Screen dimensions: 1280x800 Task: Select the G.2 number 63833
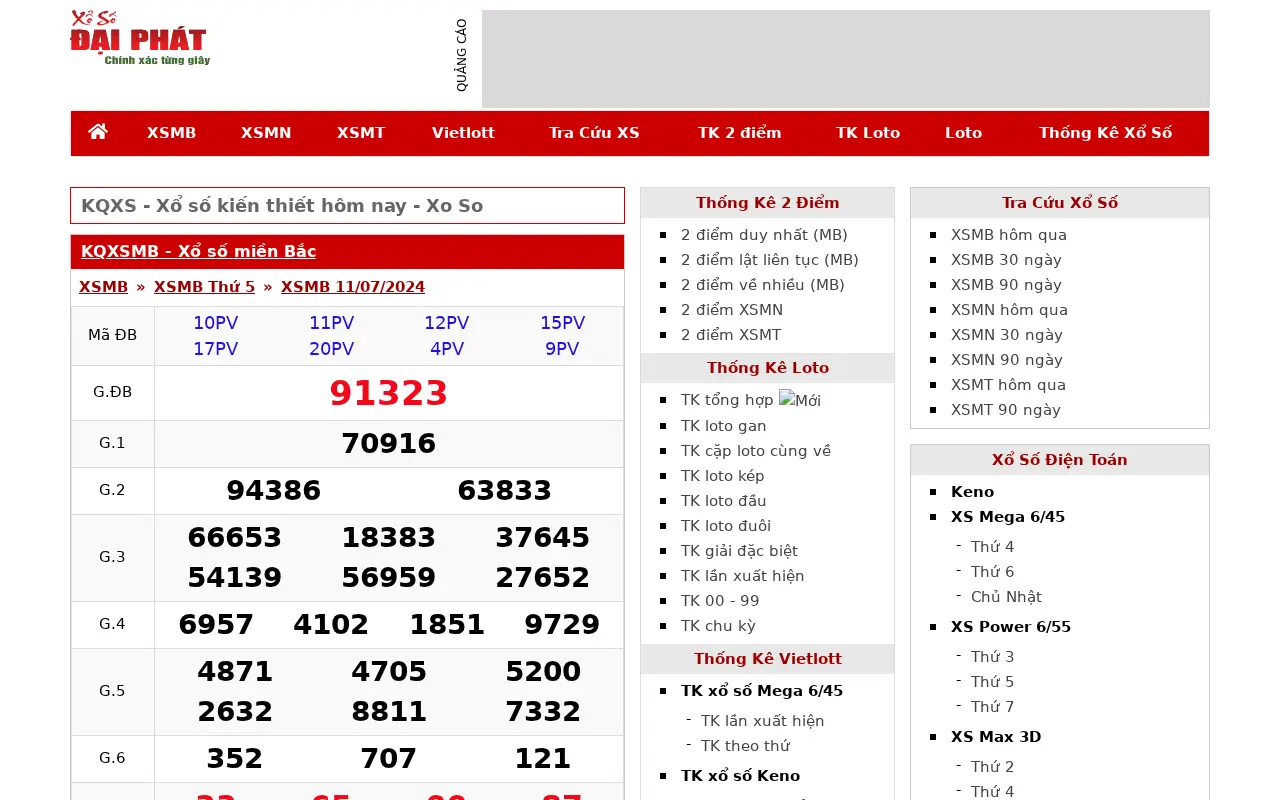504,491
